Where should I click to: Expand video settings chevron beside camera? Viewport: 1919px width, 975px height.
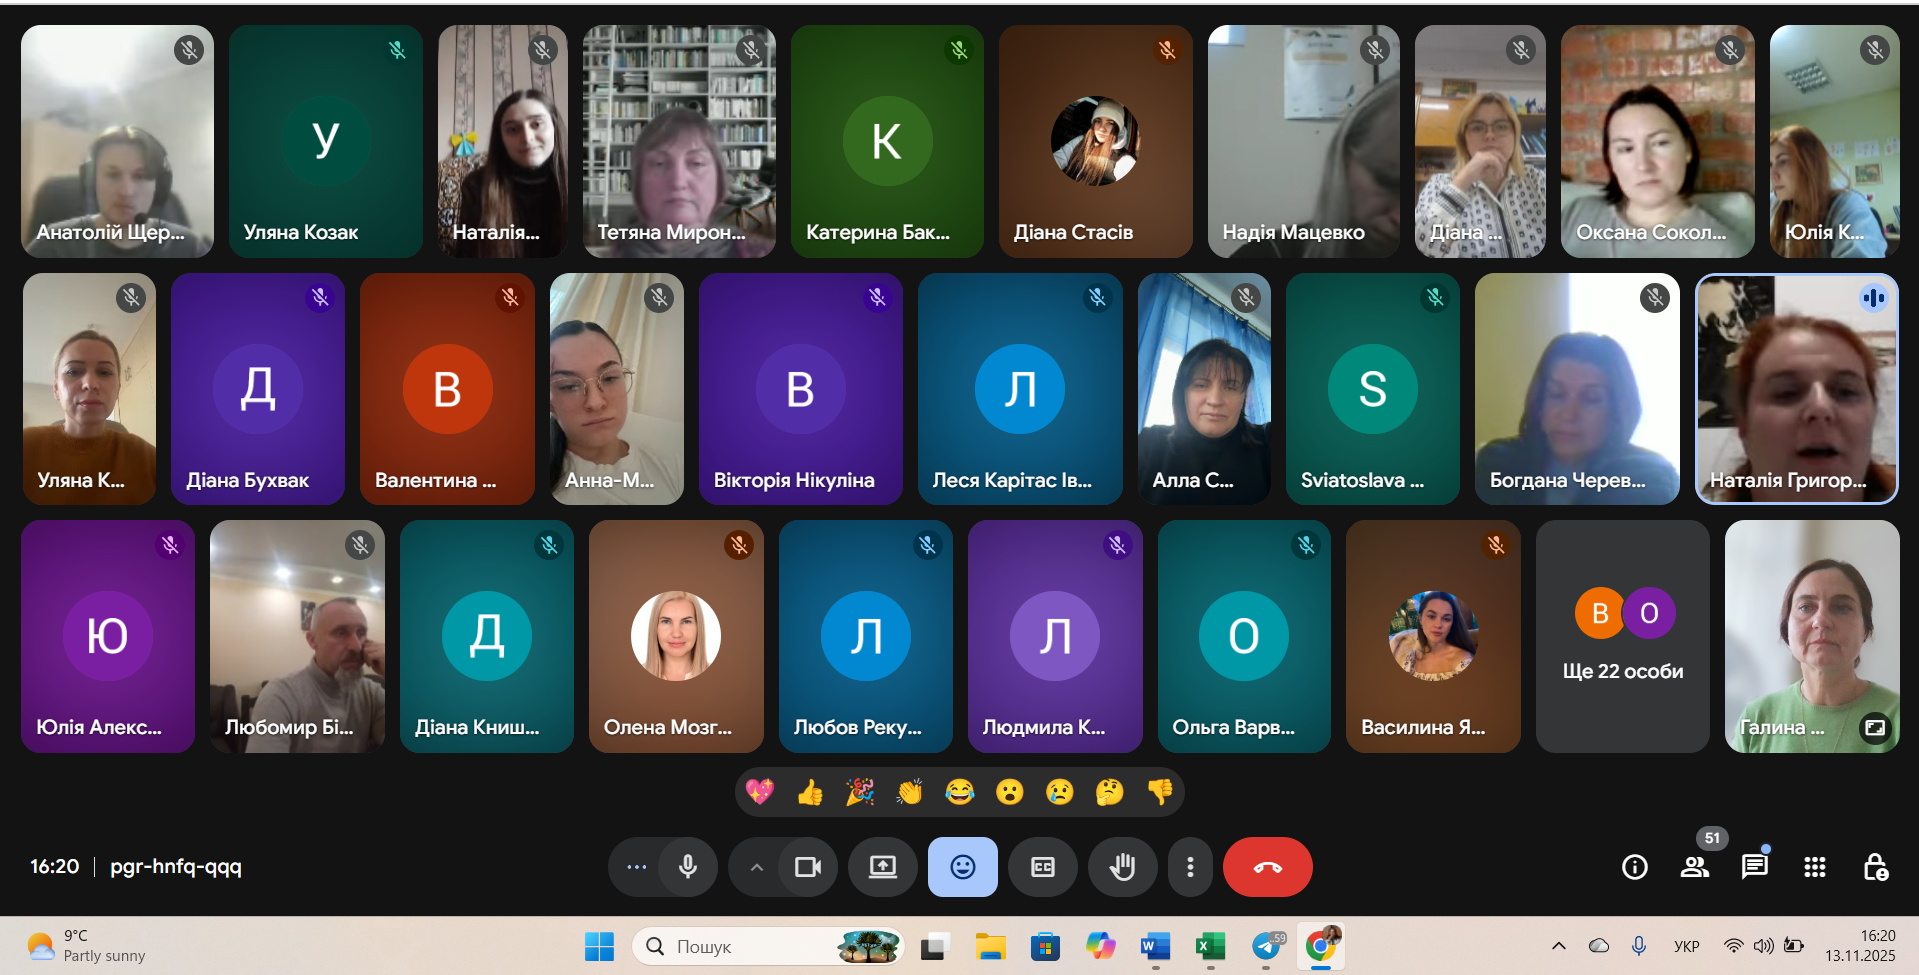(x=757, y=867)
